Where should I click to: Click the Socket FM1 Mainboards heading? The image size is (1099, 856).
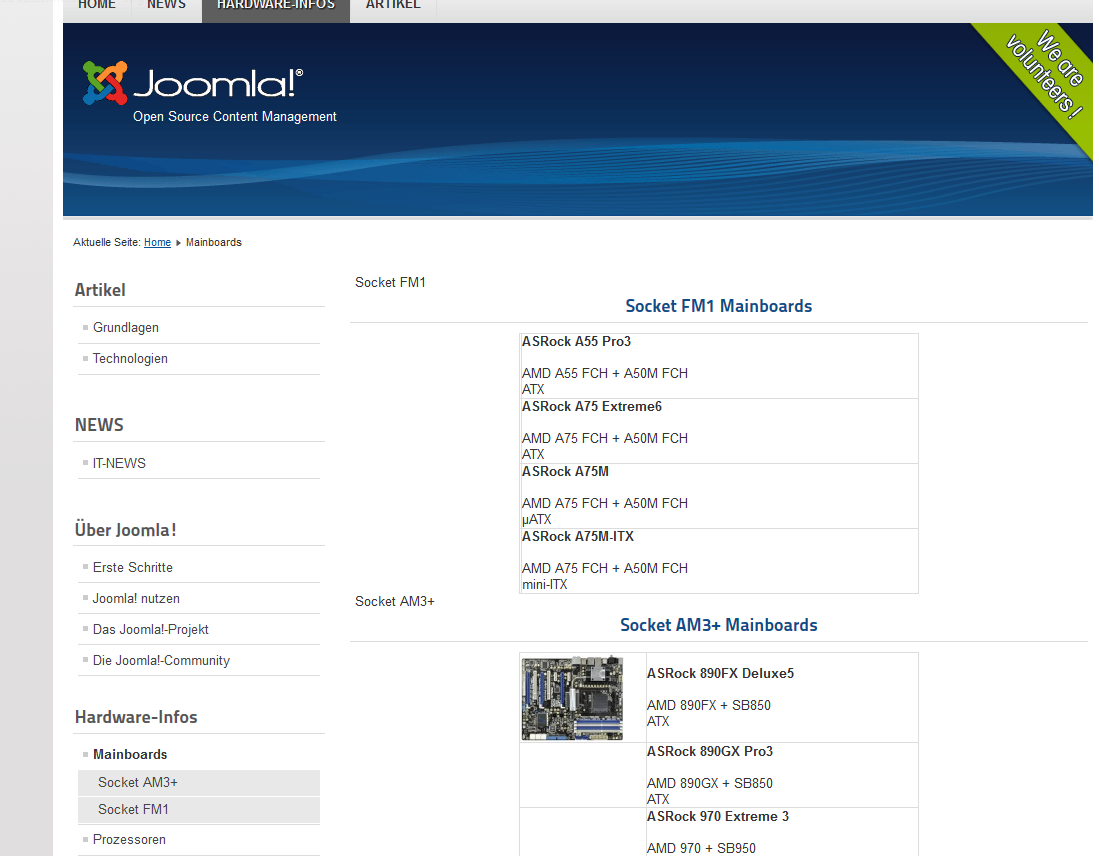tap(718, 306)
